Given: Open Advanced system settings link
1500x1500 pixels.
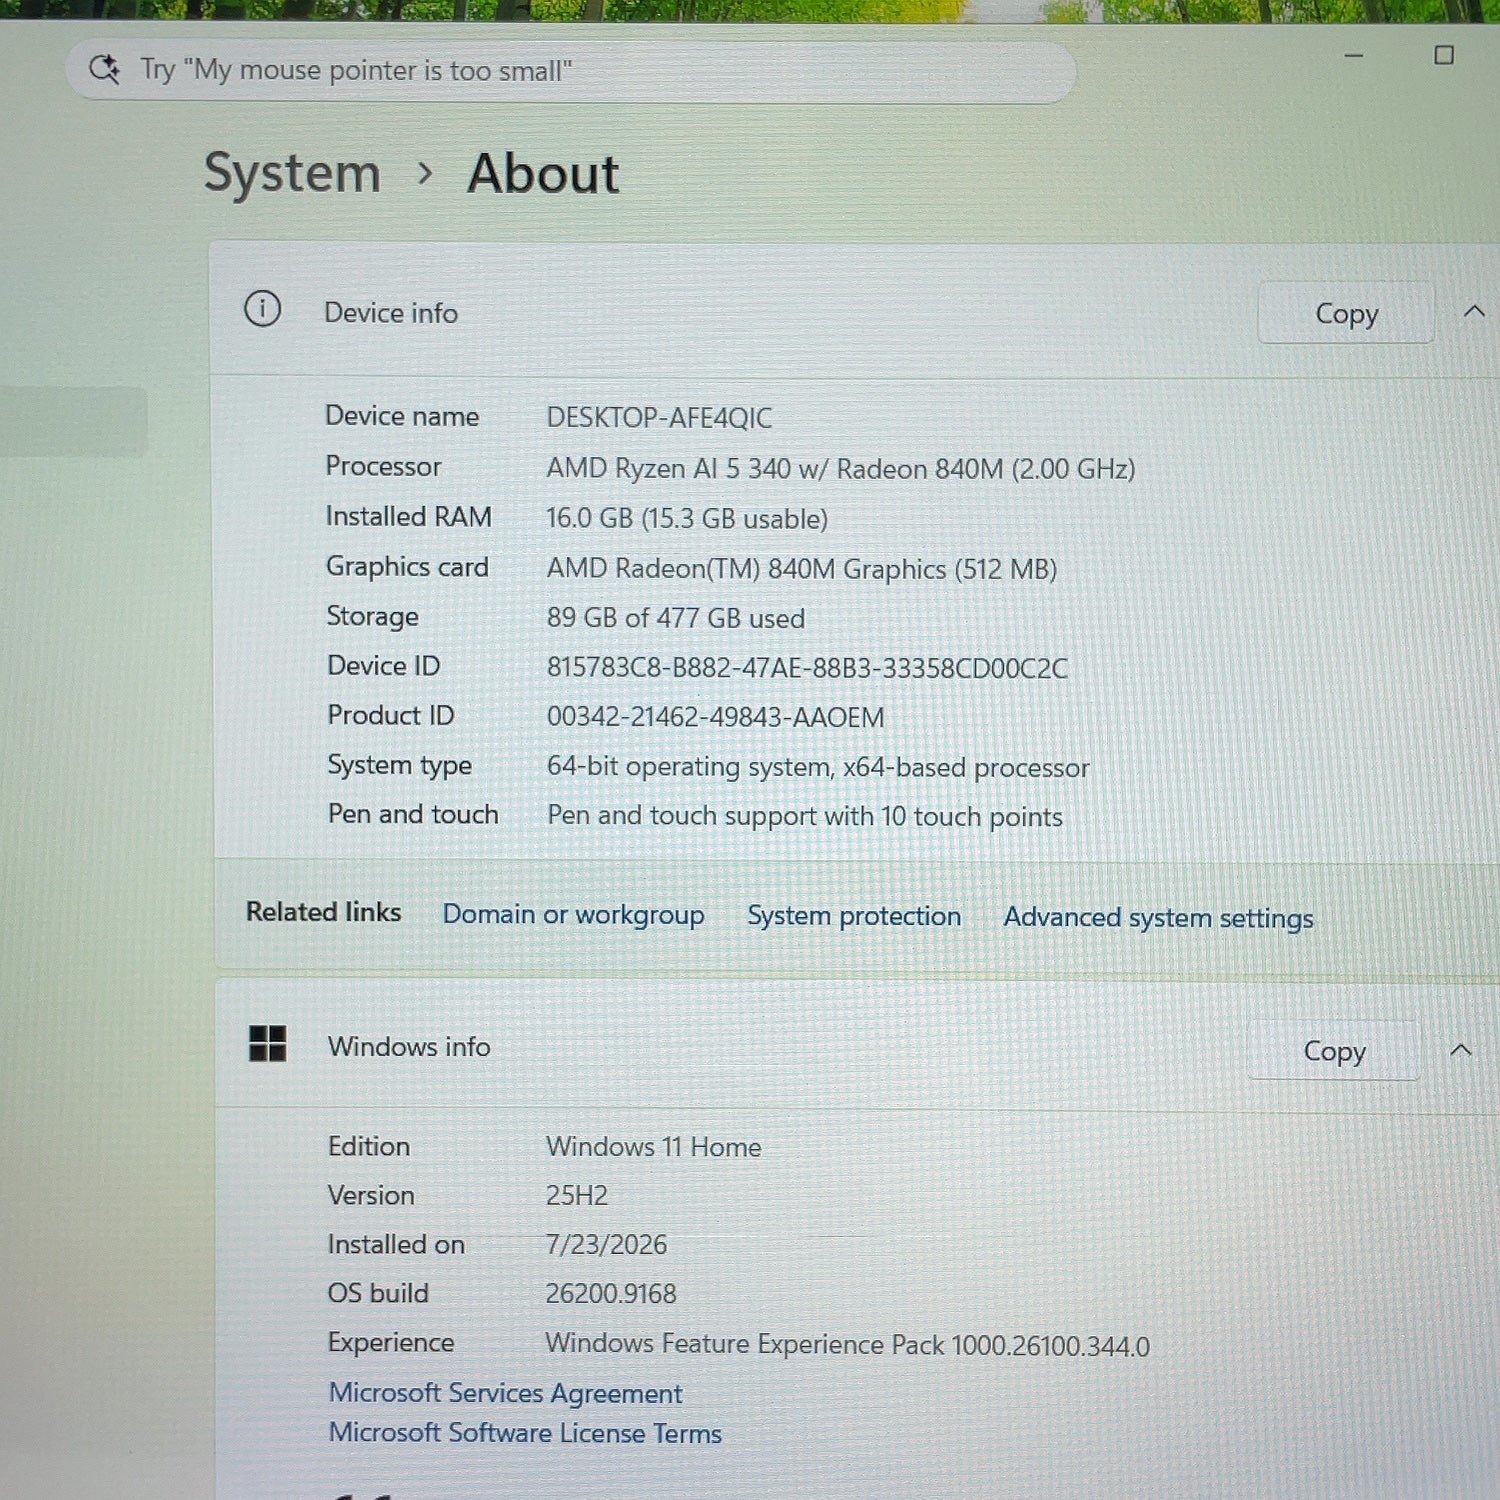Looking at the screenshot, I should coord(1158,918).
